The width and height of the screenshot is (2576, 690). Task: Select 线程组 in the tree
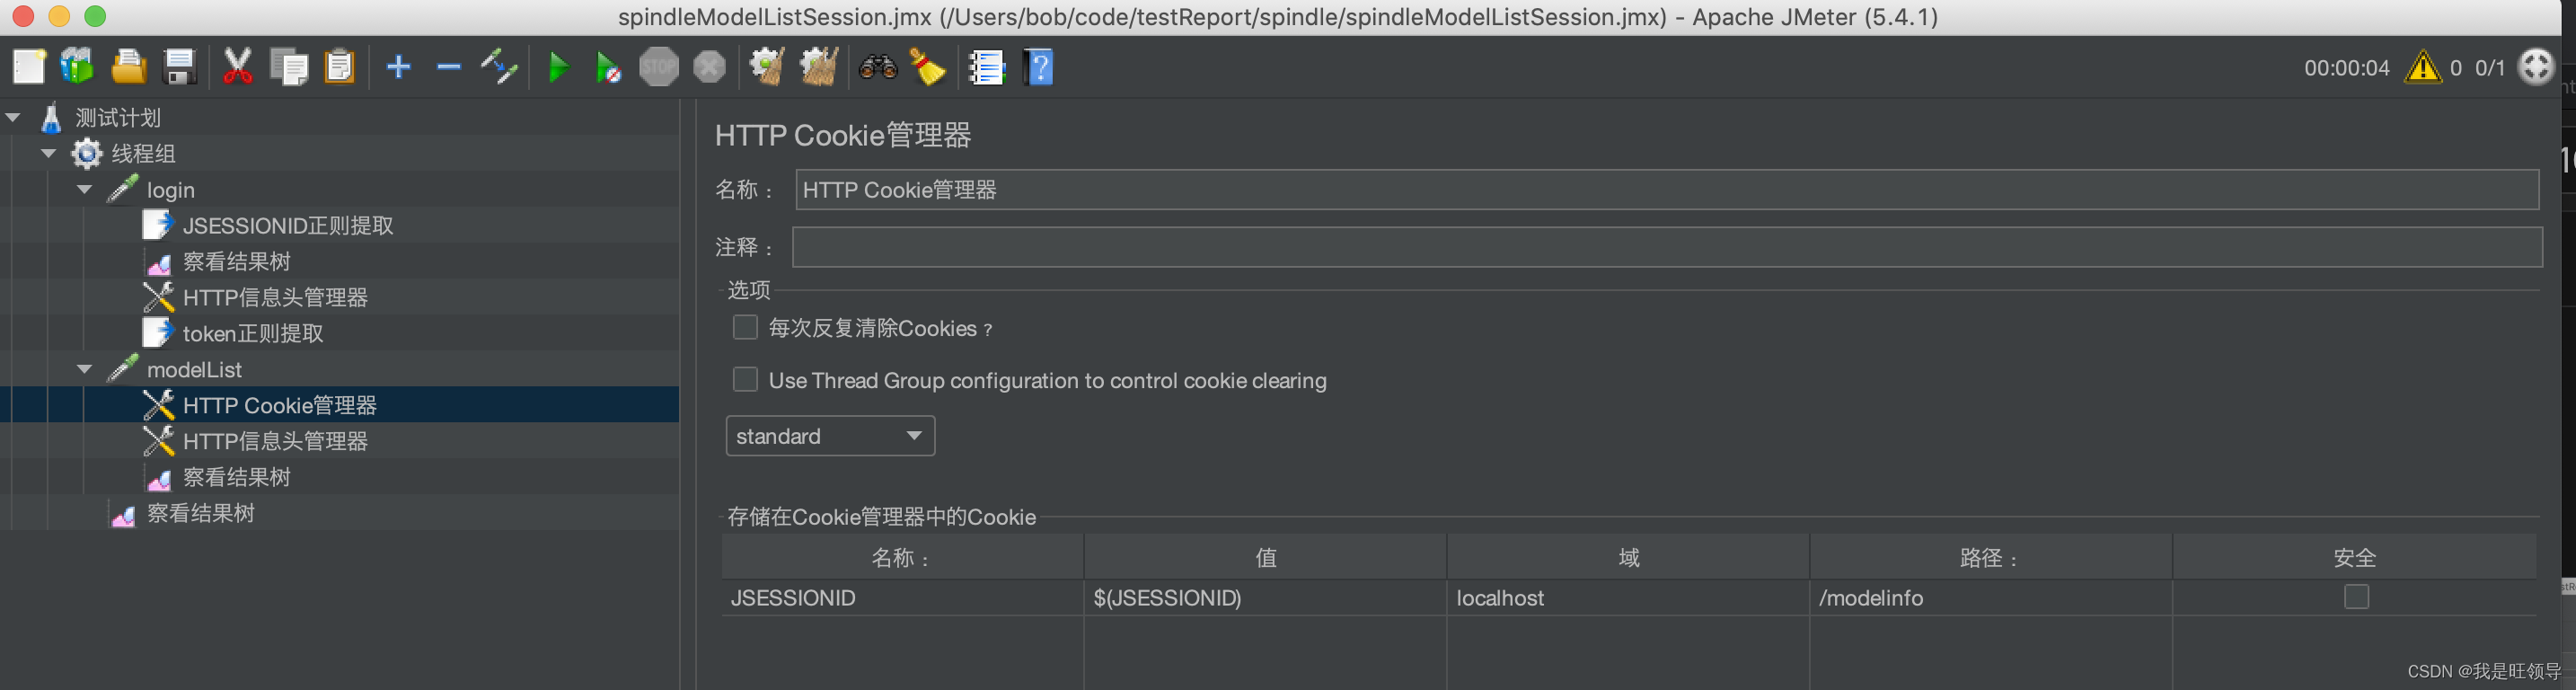pos(143,154)
